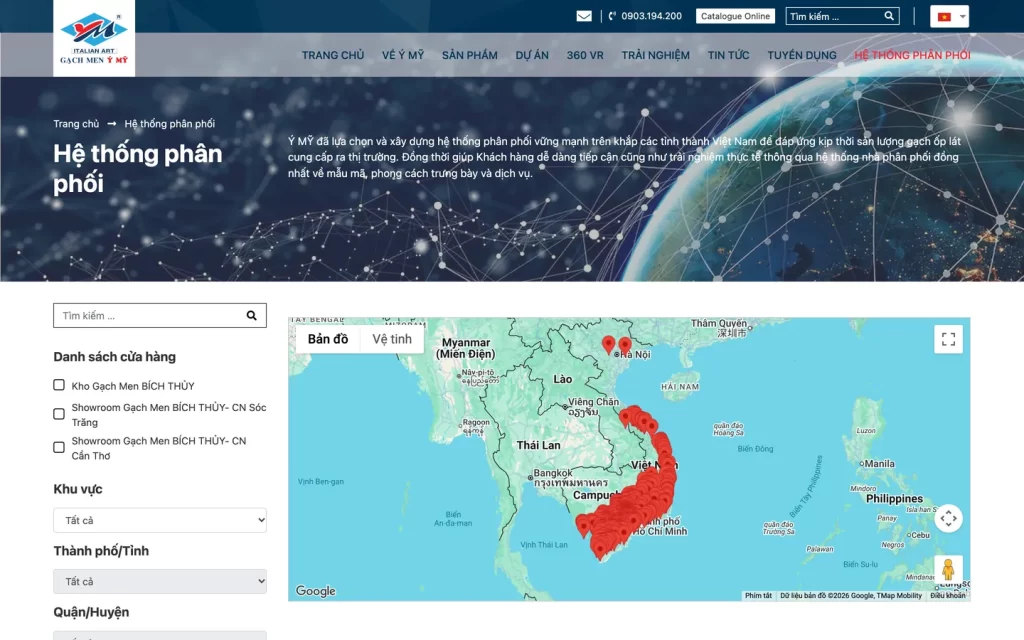The width and height of the screenshot is (1024, 640).
Task: Click the Vietnam flag icon
Action: [x=944, y=17]
